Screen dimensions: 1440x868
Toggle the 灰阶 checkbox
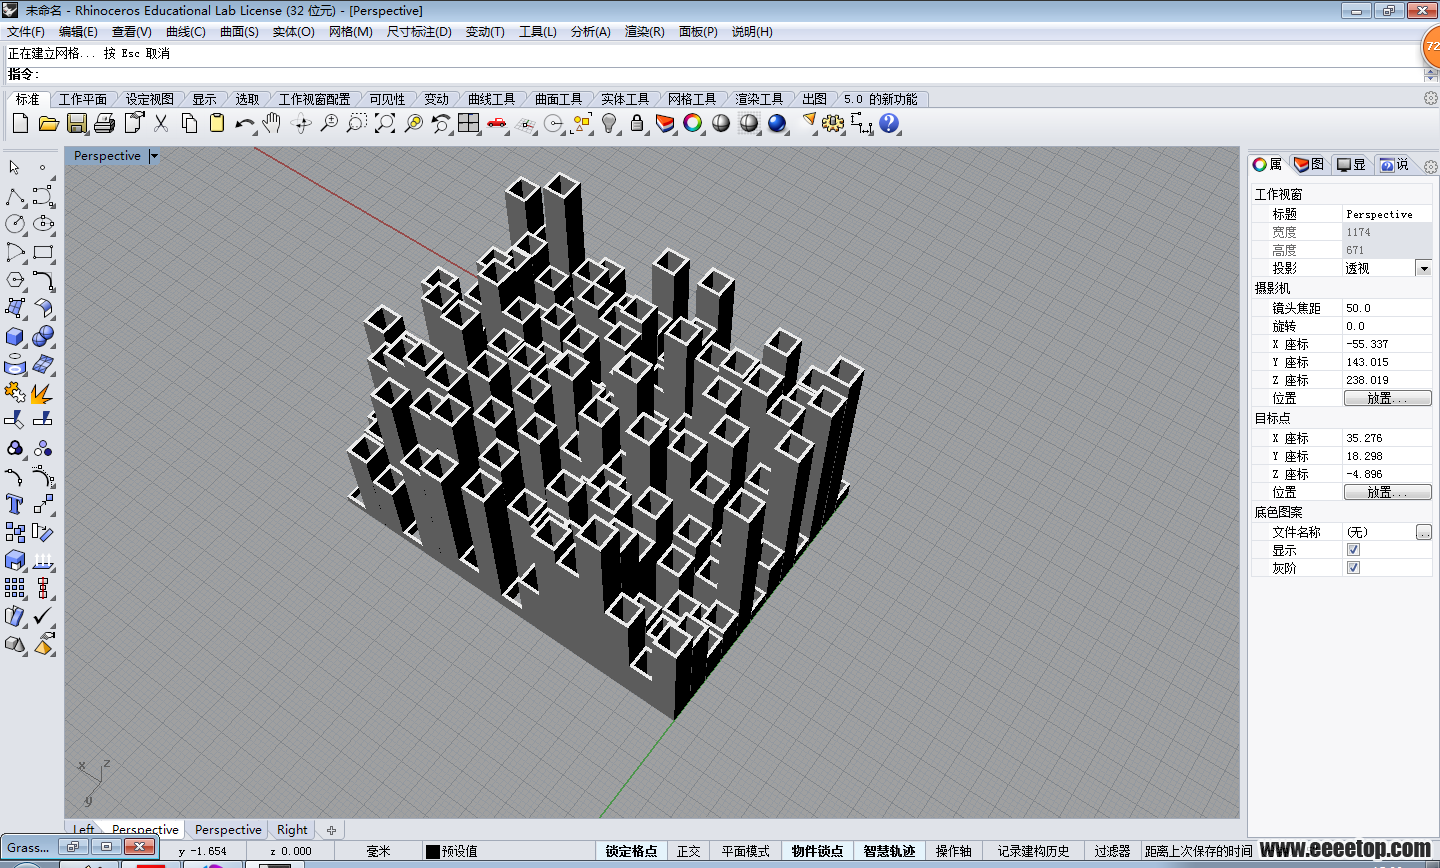(x=1354, y=568)
